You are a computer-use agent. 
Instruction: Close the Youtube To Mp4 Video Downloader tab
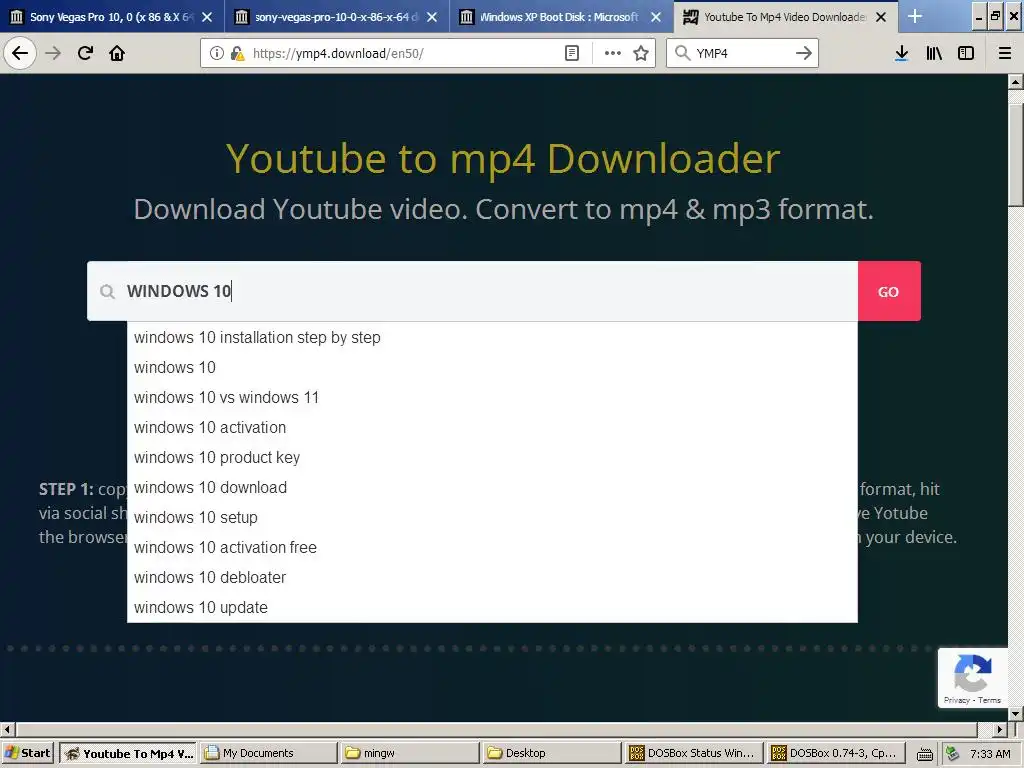click(881, 17)
